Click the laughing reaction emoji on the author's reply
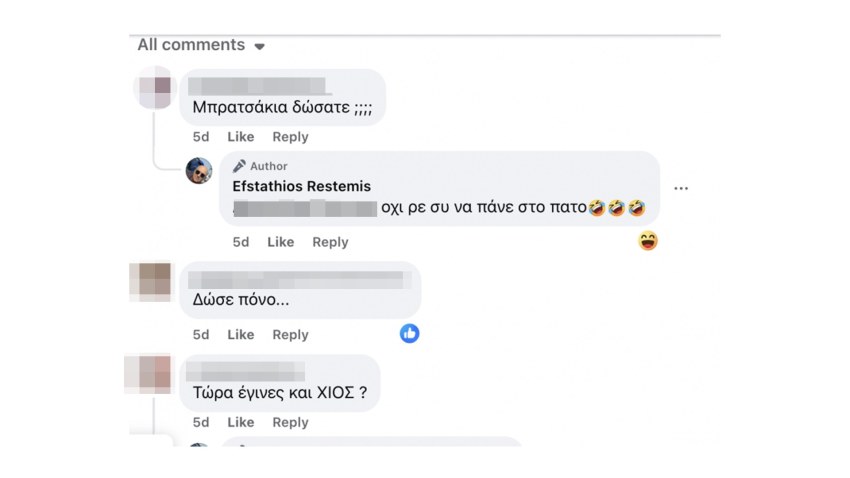The height and width of the screenshot is (478, 850). pos(648,241)
